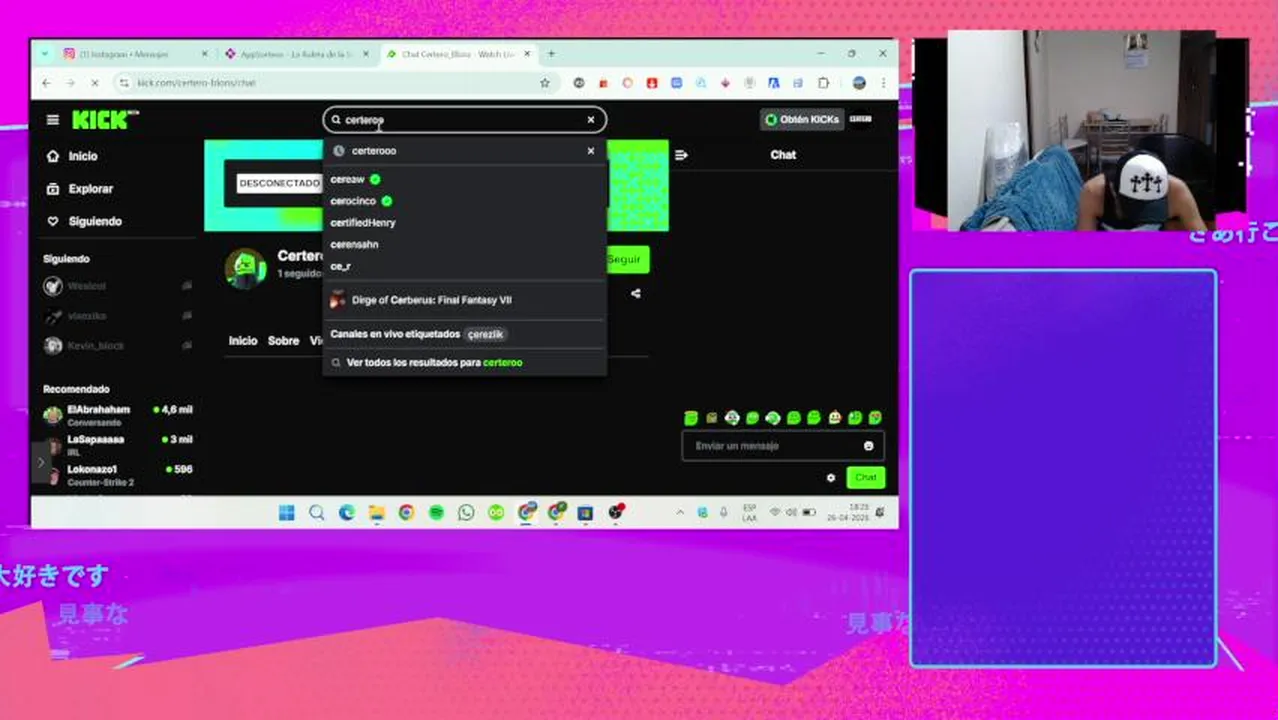Click the search field containing "certeroo"
The width and height of the screenshot is (1278, 720).
464,120
